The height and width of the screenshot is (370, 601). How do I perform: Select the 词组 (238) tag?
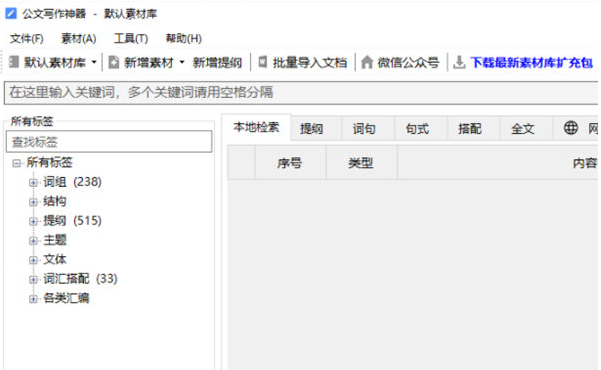pyautogui.click(x=72, y=182)
